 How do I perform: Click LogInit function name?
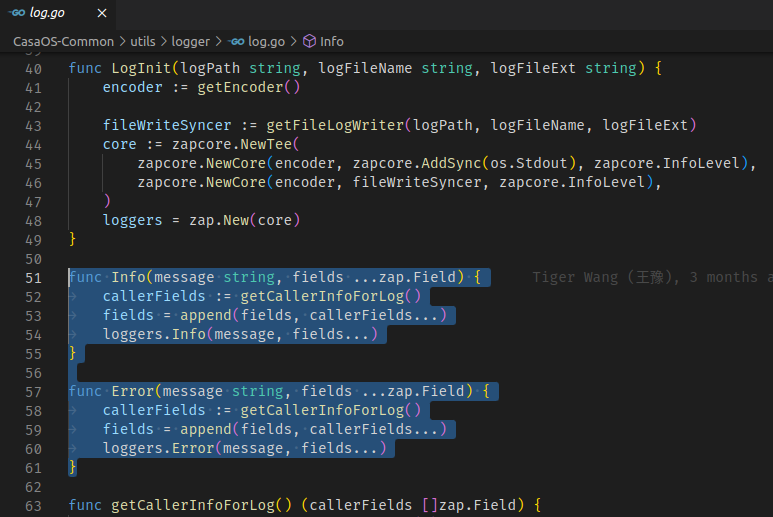(x=141, y=68)
